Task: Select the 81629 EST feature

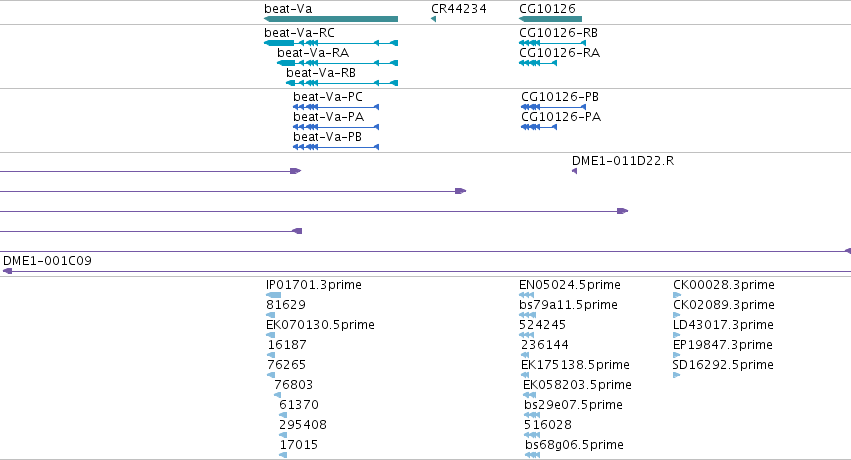Action: point(286,305)
